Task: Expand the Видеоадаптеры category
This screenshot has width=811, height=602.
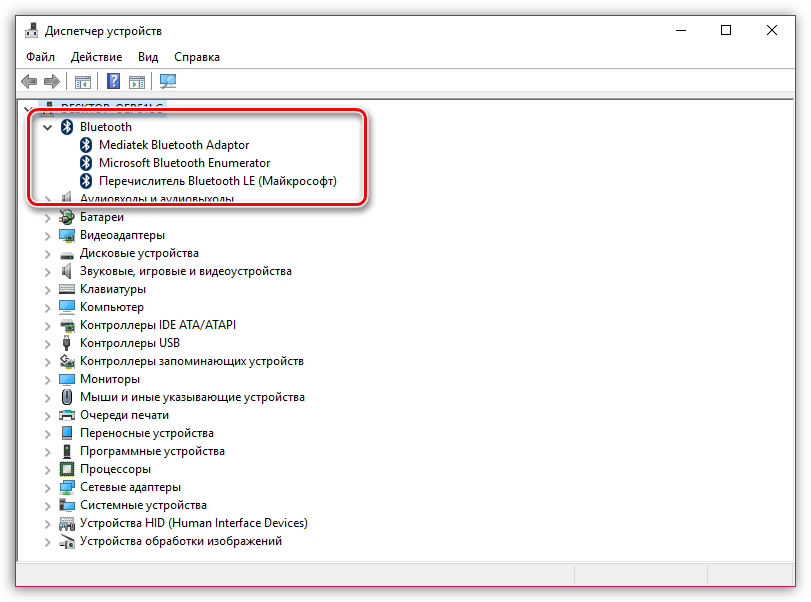Action: [47, 235]
